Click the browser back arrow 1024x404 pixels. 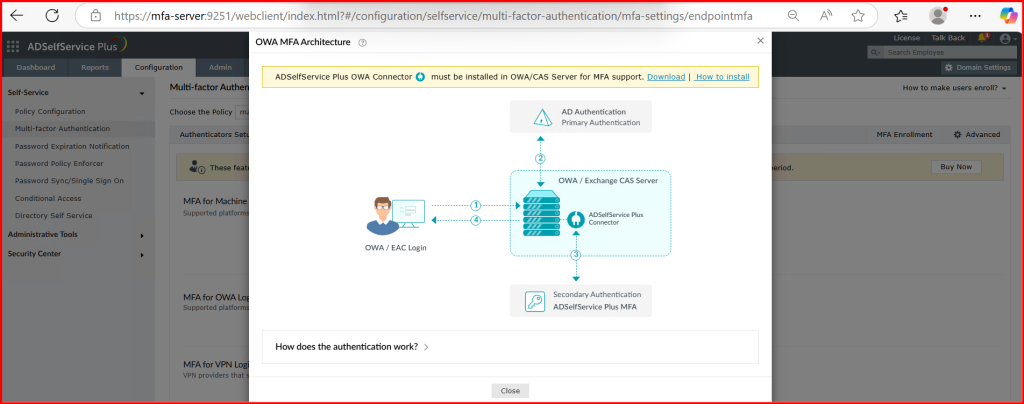(17, 16)
